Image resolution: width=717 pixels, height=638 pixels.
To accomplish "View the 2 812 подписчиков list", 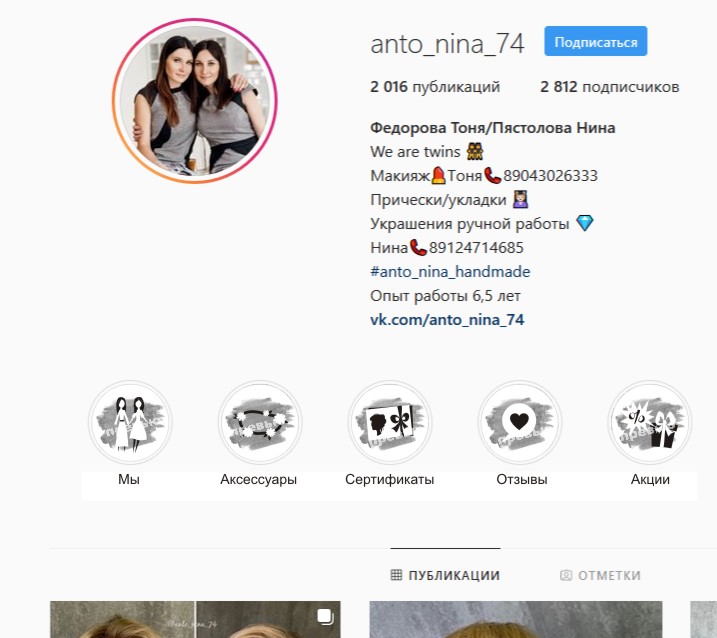I will [x=610, y=86].
